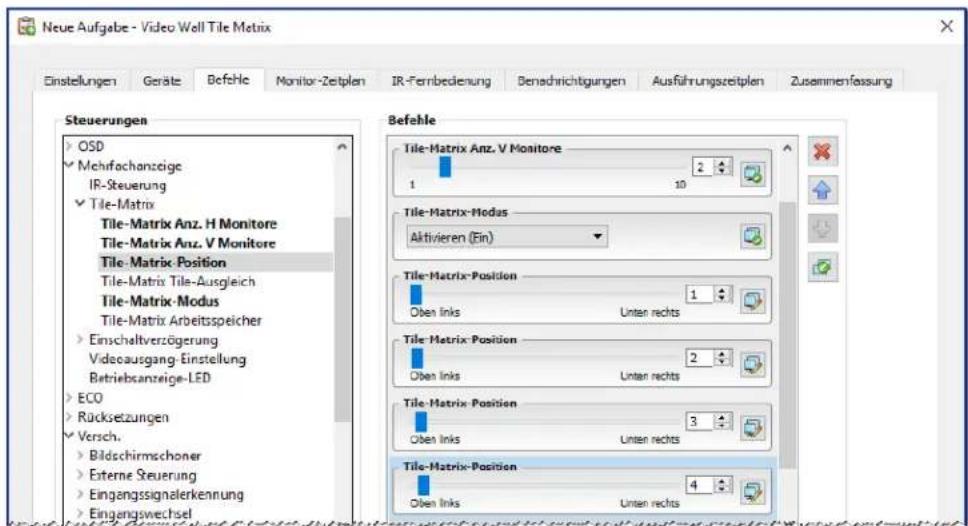Open the Tile-Matrix-Modus dropdown showing Aktivieren (Ein)
968x526 pixels.
506,237
